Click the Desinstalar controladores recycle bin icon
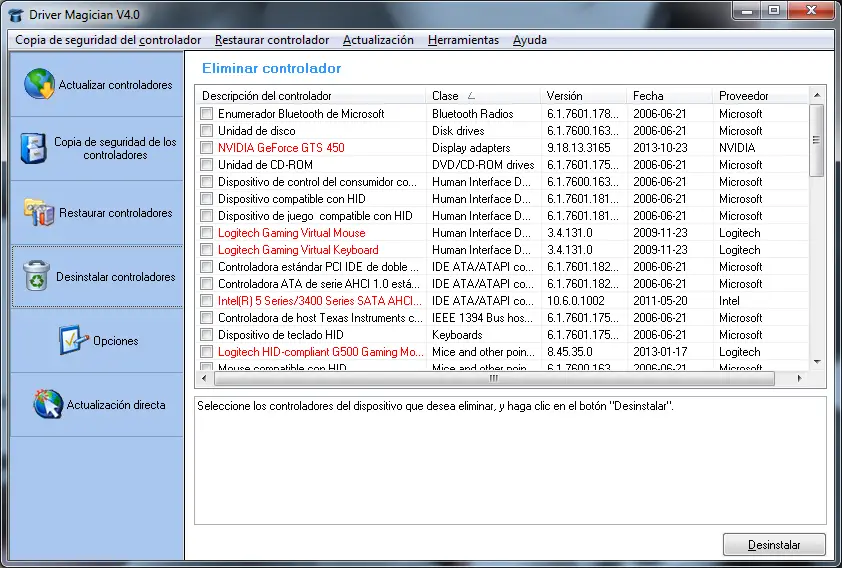The width and height of the screenshot is (842, 569). [x=37, y=276]
